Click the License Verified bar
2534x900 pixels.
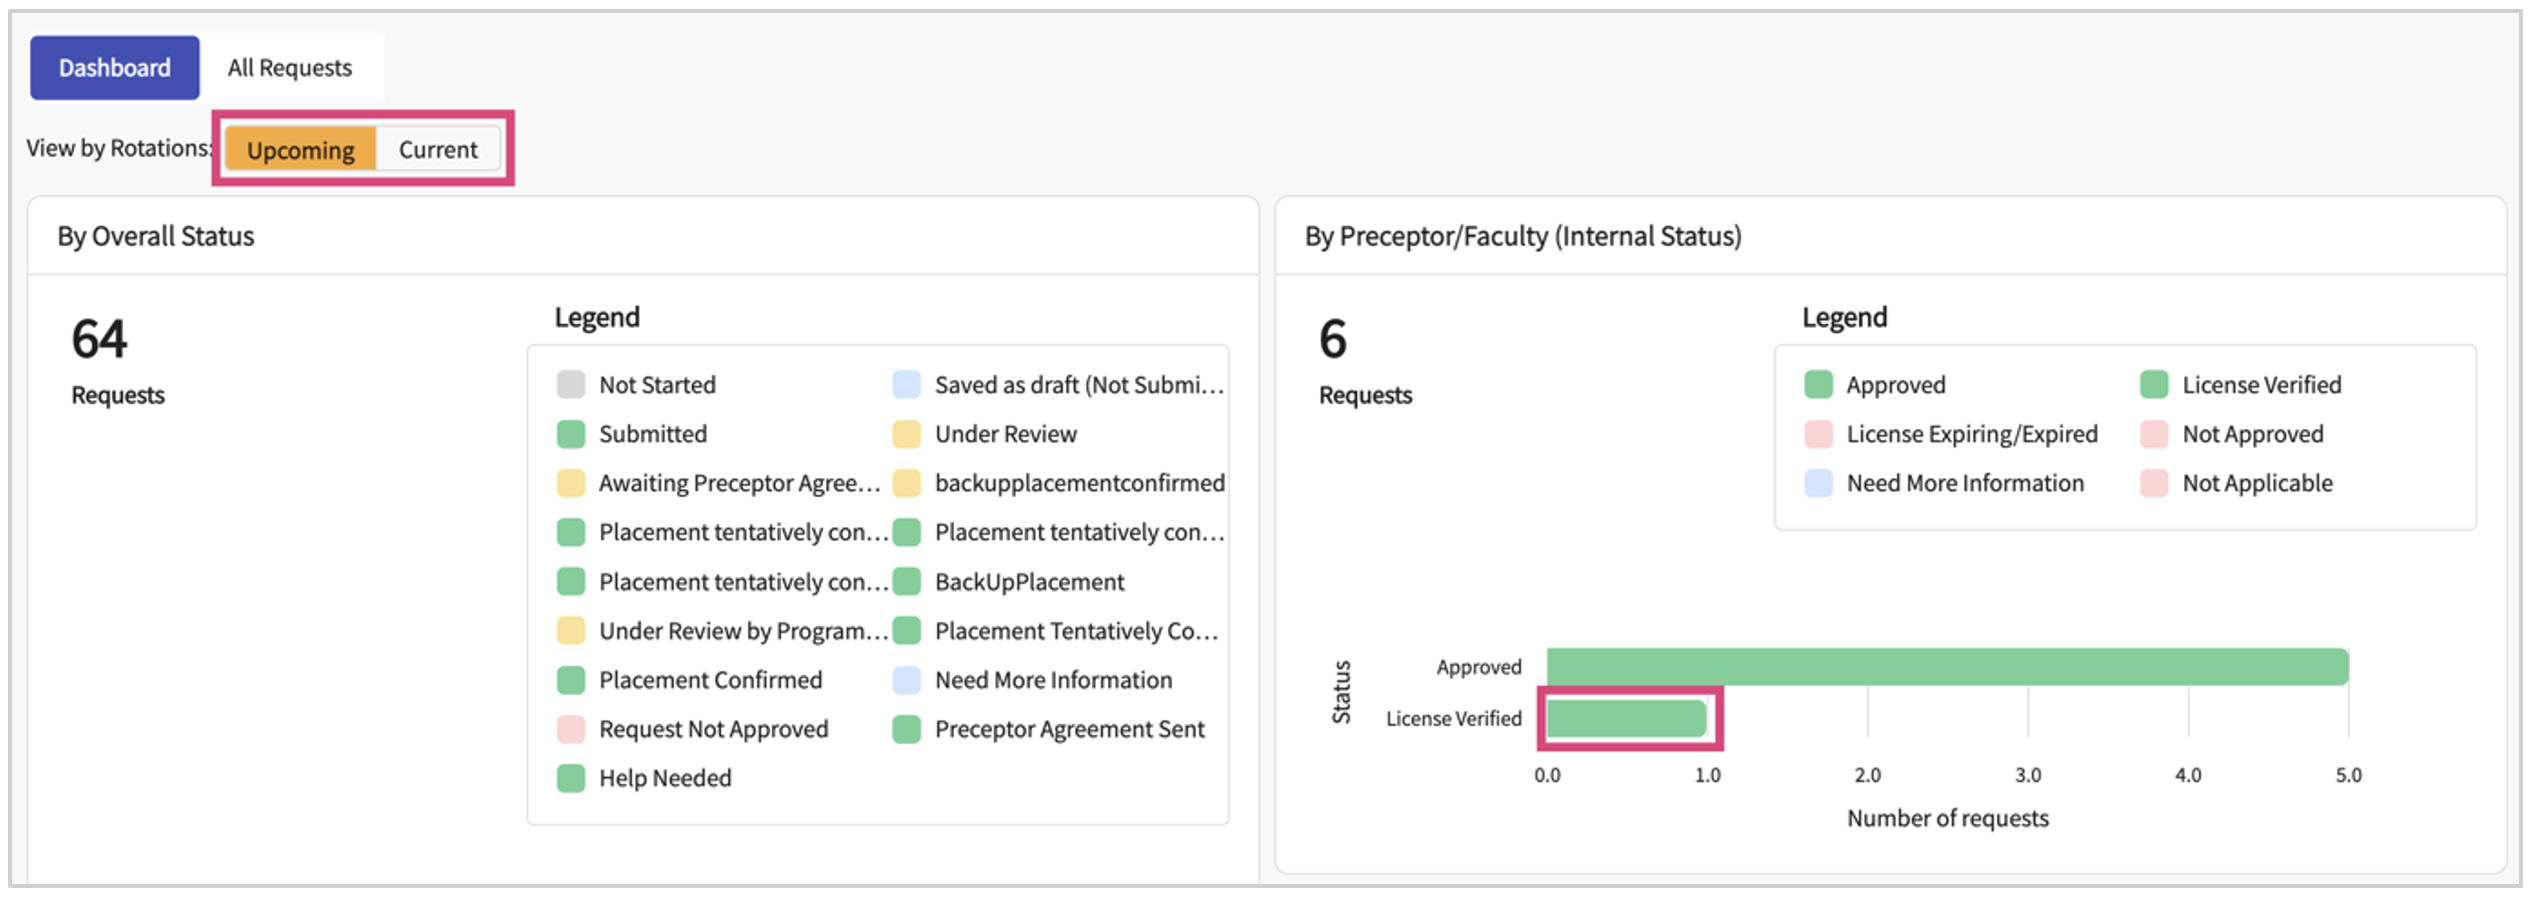coord(1626,719)
